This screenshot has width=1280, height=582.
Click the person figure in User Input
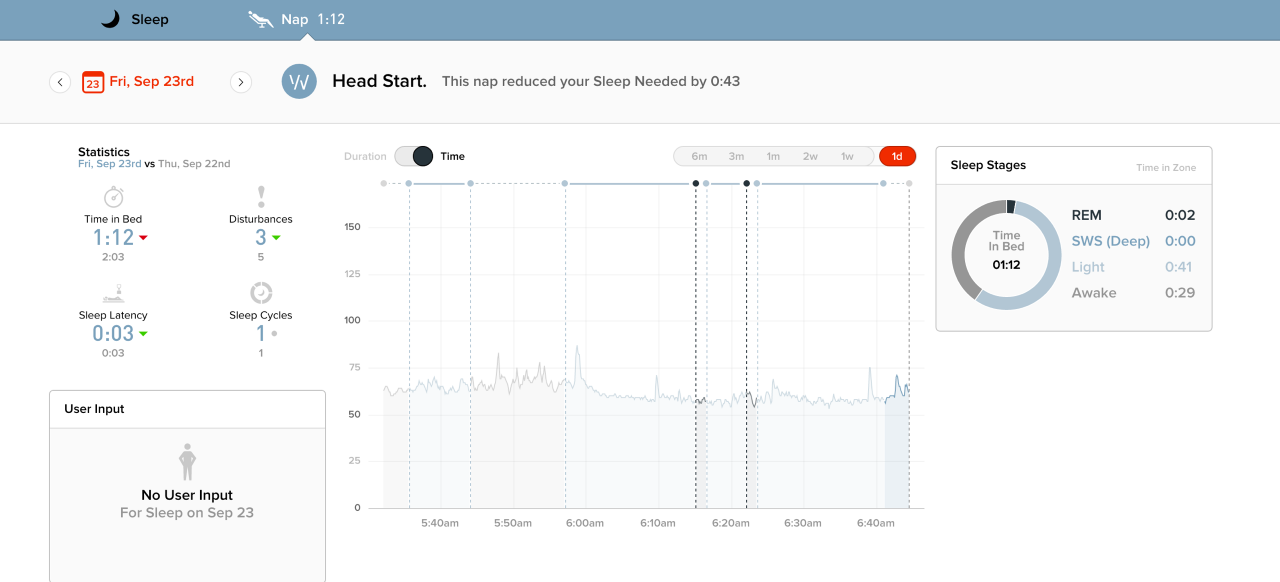click(187, 462)
